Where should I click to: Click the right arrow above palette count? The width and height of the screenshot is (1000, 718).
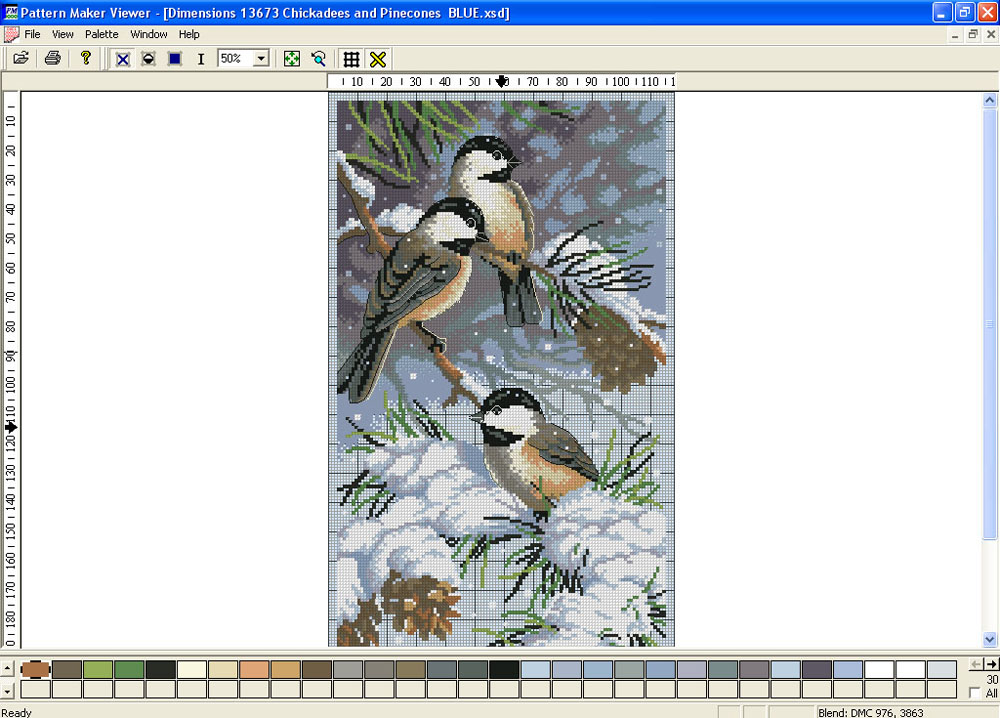coord(991,664)
